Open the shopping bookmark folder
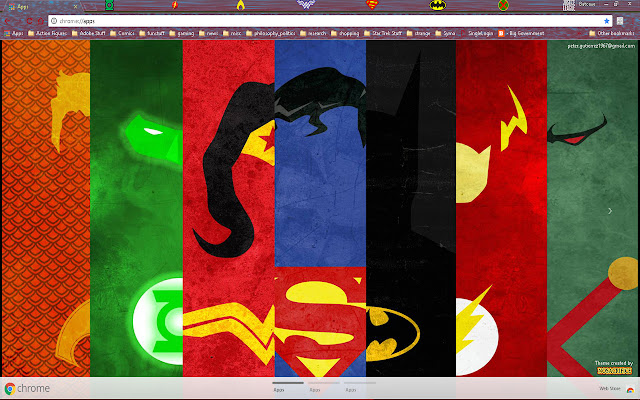This screenshot has width=640, height=400. tap(345, 33)
